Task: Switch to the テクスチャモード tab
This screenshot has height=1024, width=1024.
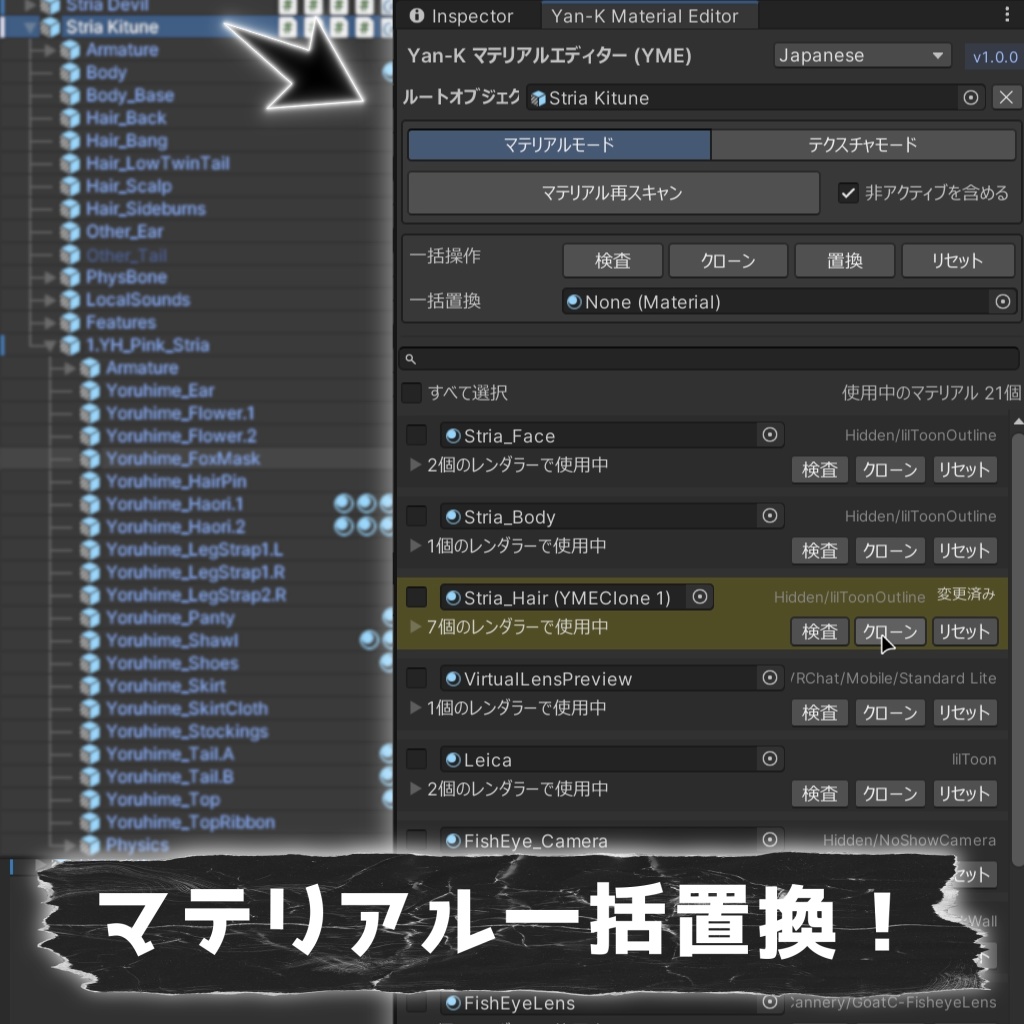Action: 865,144
